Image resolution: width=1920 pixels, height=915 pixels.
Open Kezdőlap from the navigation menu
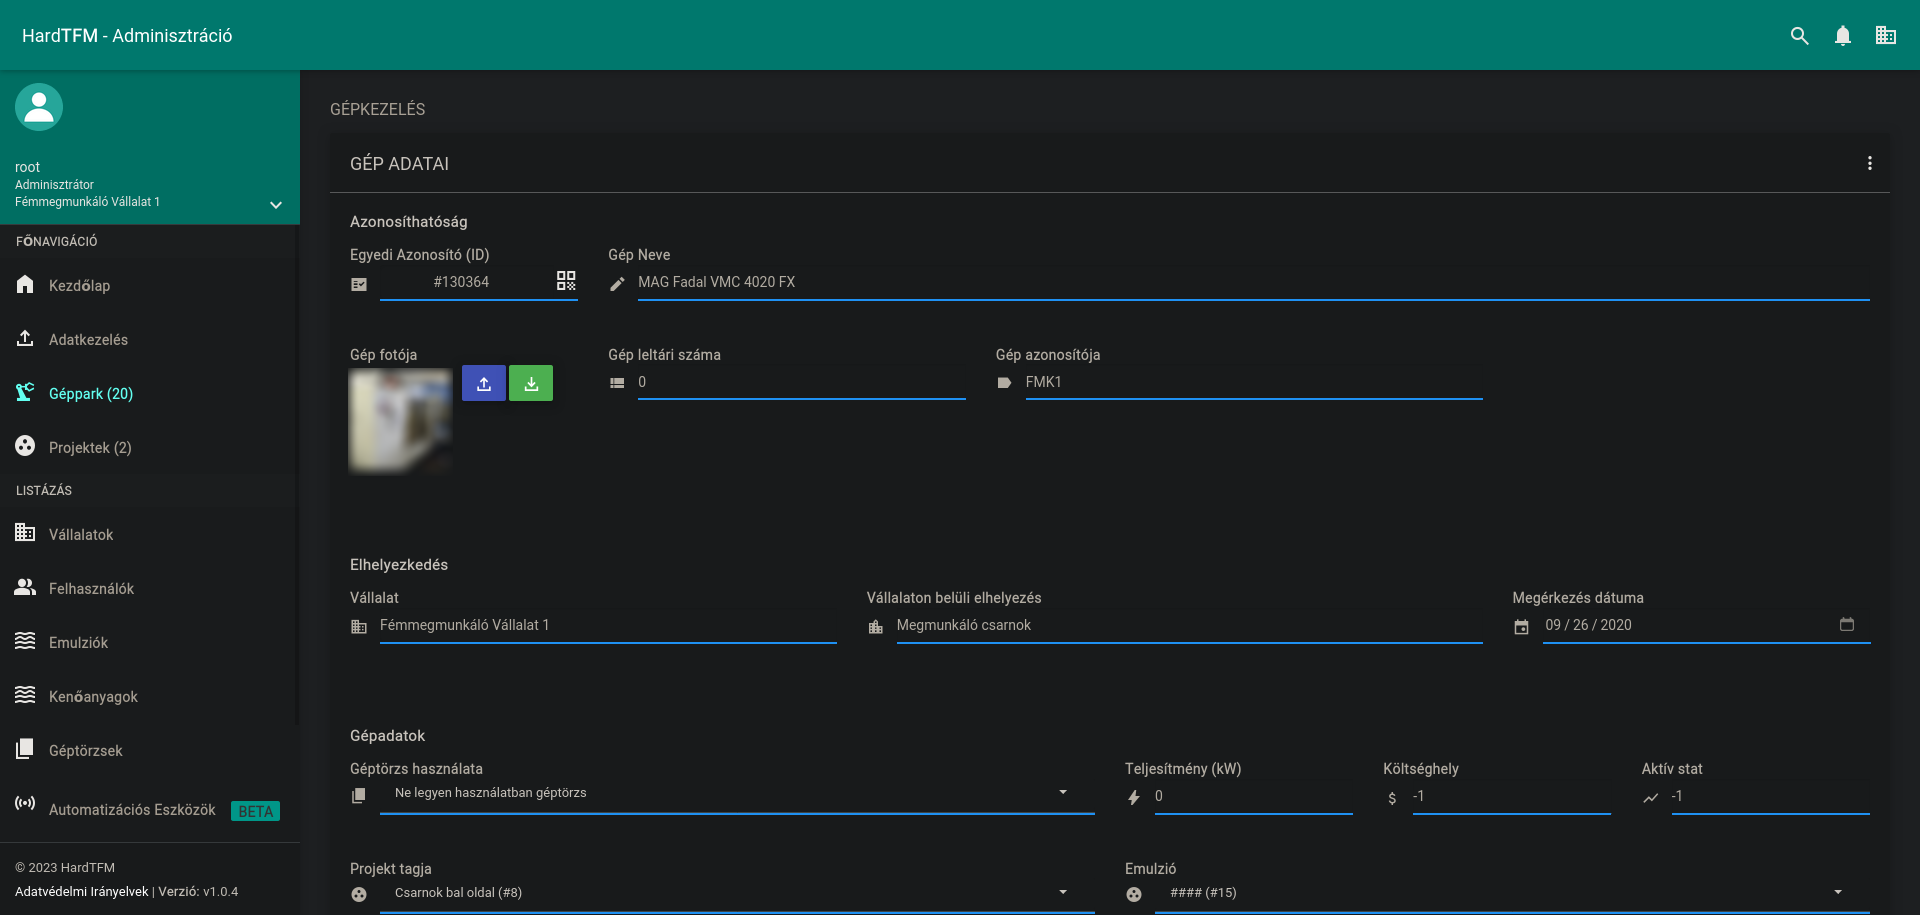pos(80,285)
